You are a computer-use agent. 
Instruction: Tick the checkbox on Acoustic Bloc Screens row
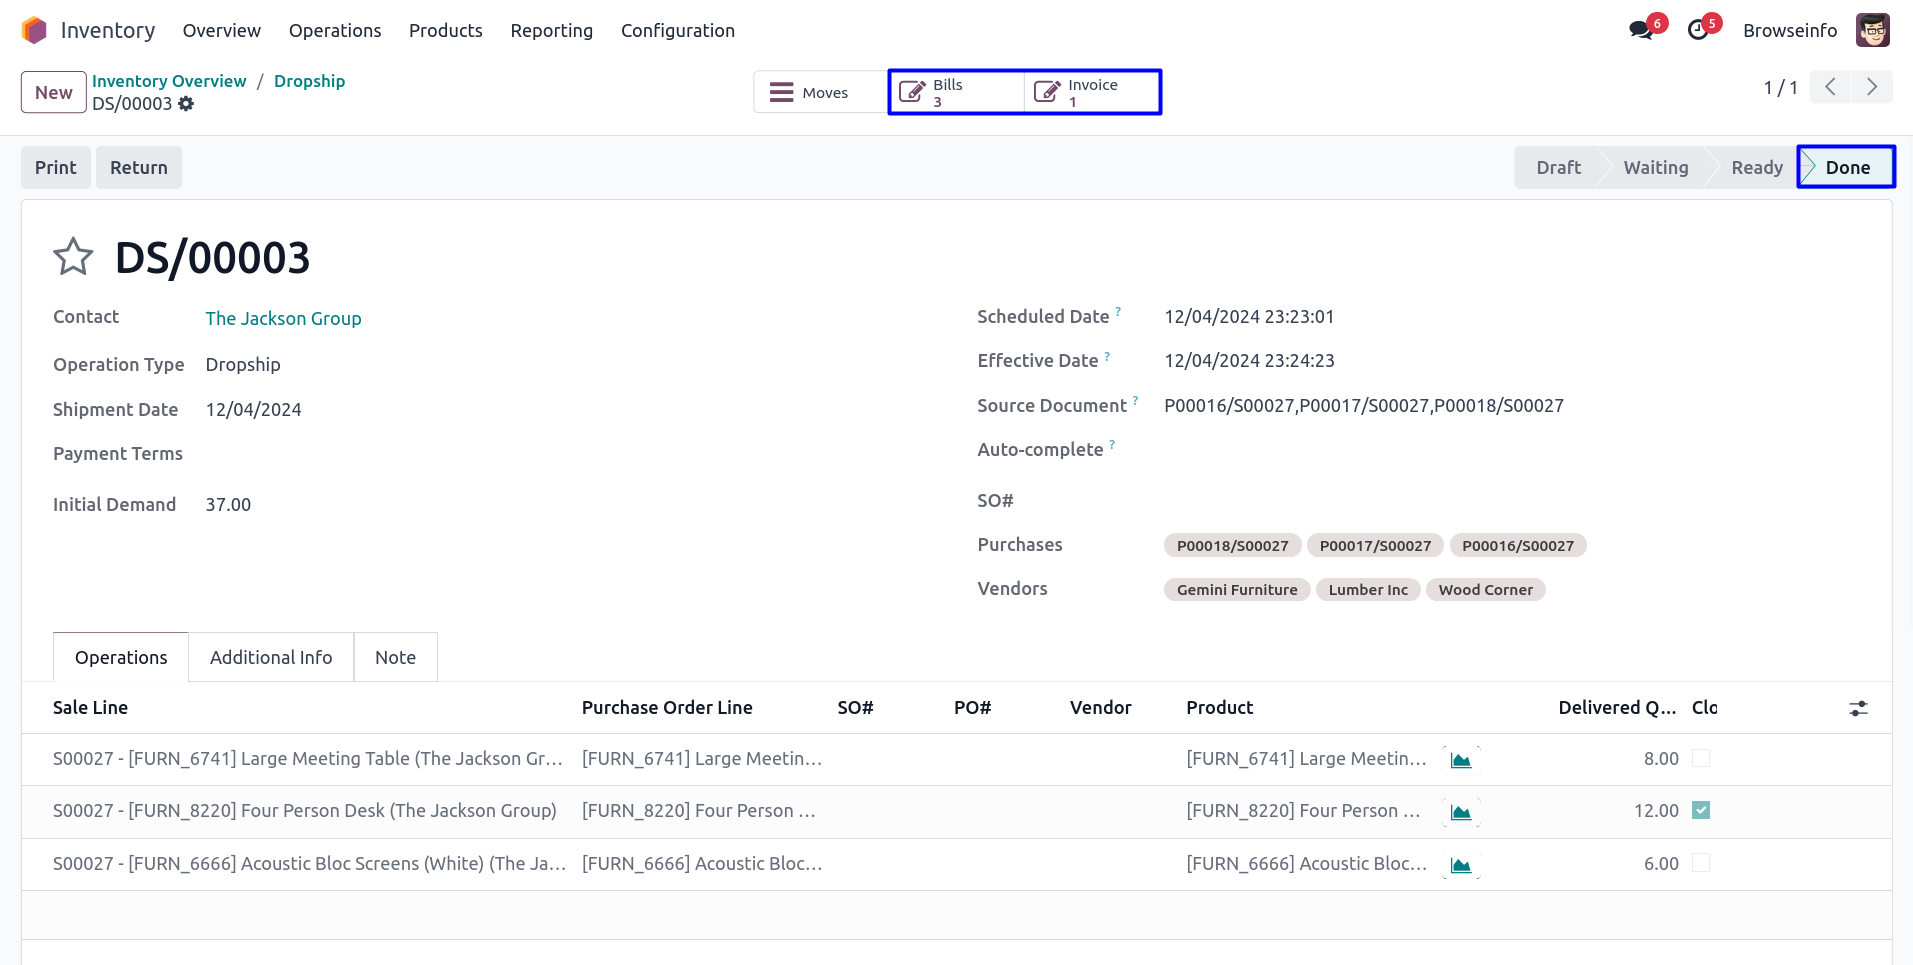tap(1700, 863)
